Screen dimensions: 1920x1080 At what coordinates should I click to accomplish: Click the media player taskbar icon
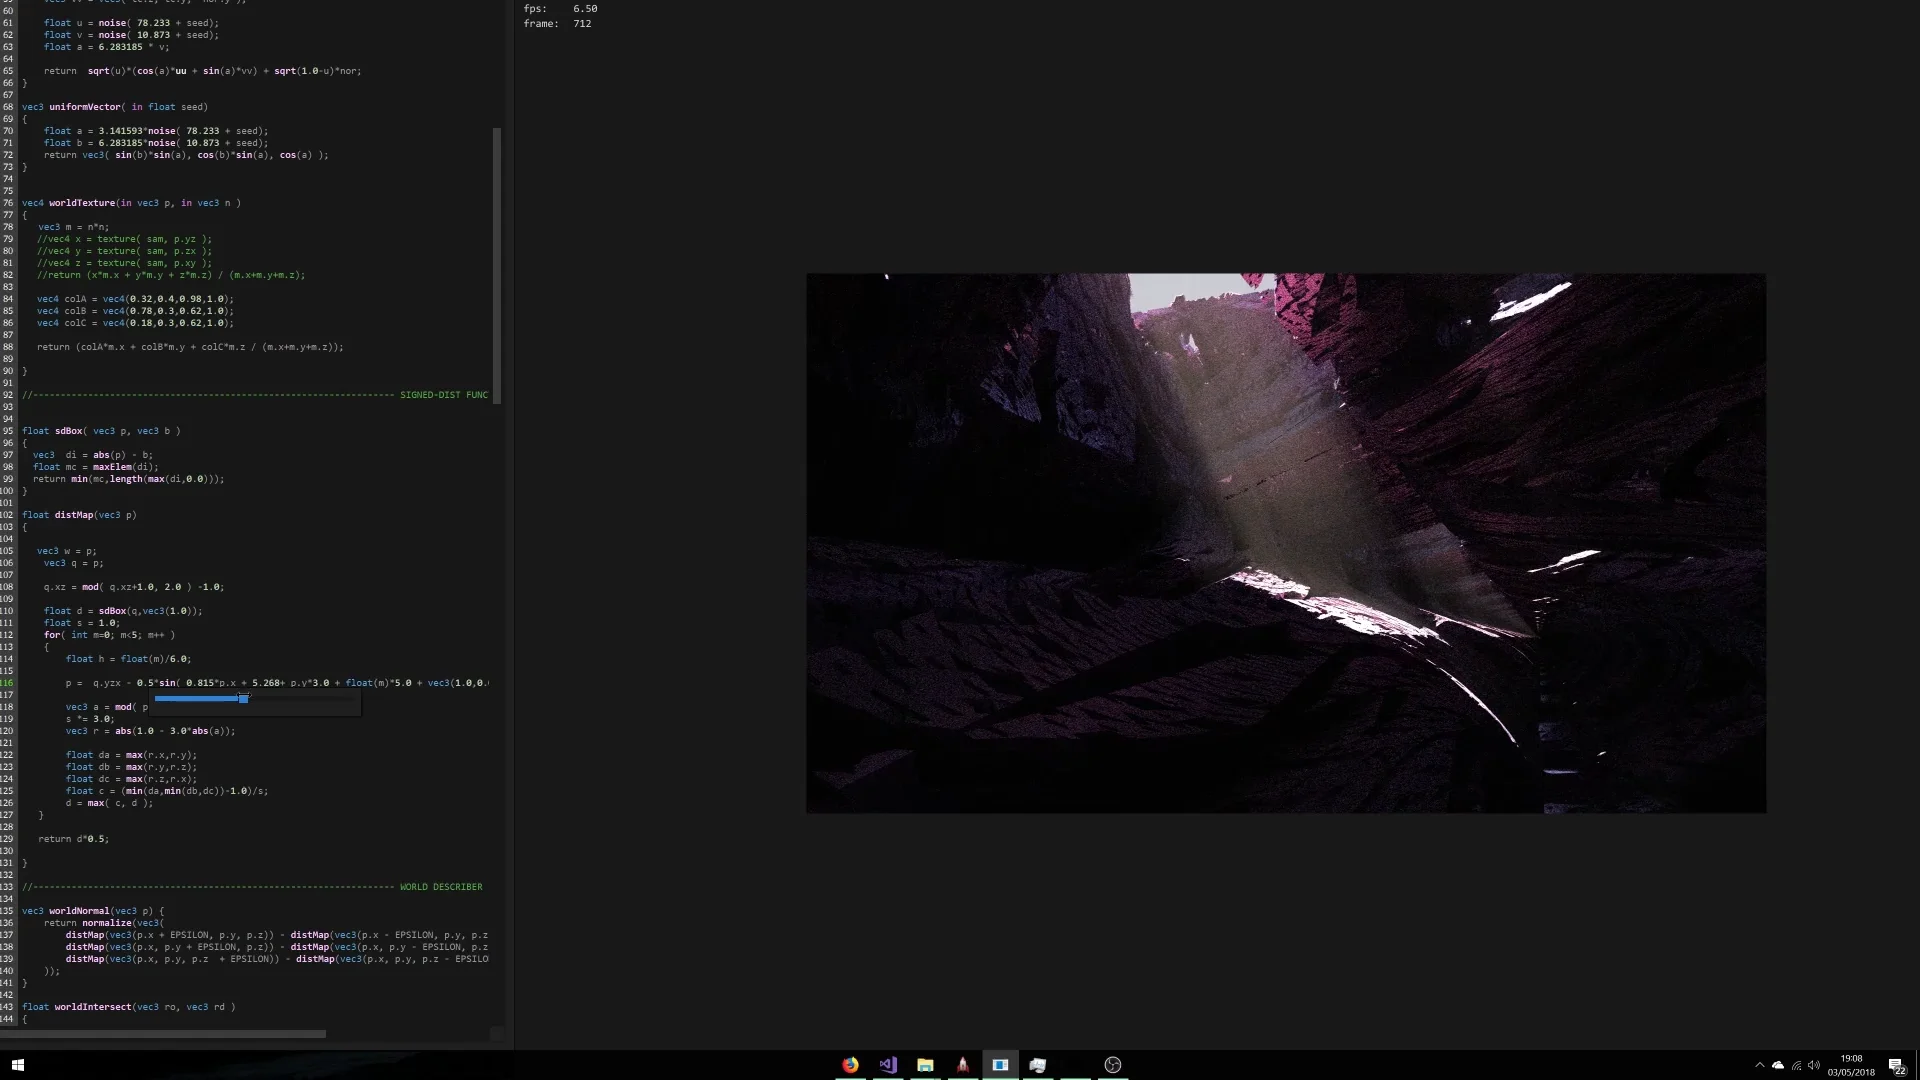click(1038, 1065)
